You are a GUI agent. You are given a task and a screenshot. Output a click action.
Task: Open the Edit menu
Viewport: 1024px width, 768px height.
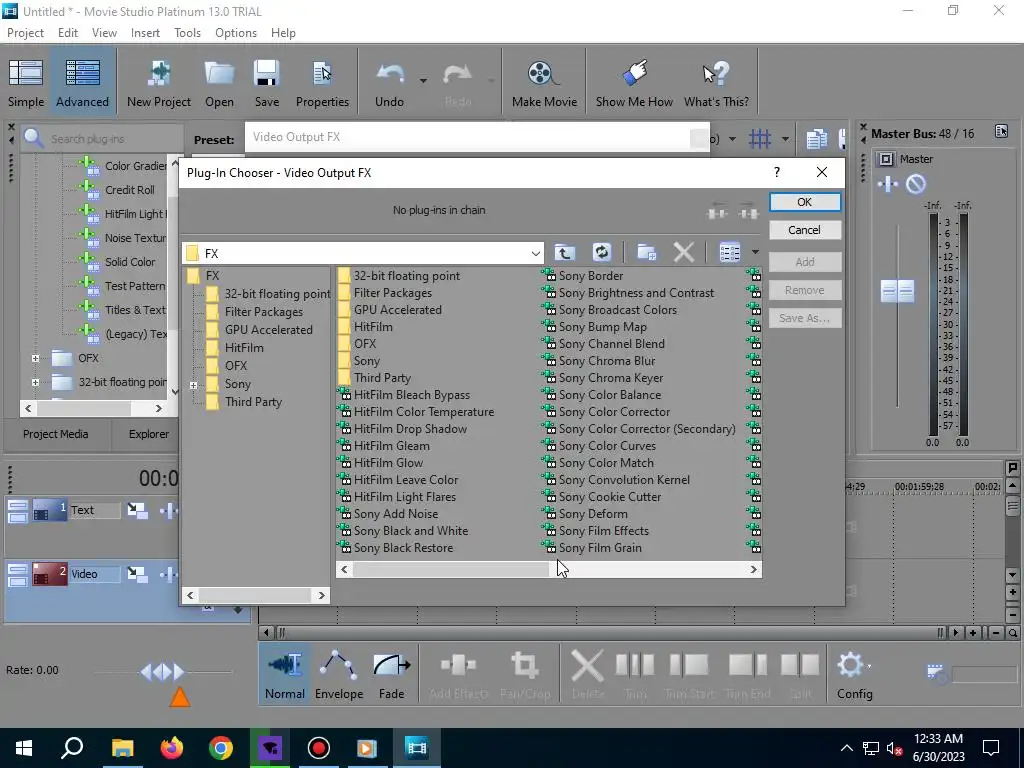[68, 33]
